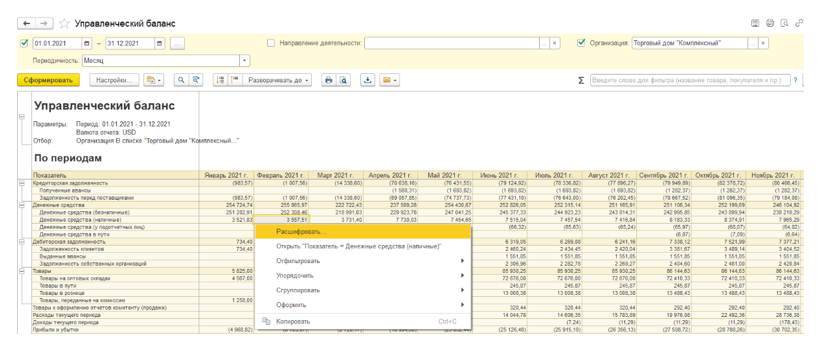Add report to favorites with the star
Viewport: 832px width, 360px height.
pos(64,23)
